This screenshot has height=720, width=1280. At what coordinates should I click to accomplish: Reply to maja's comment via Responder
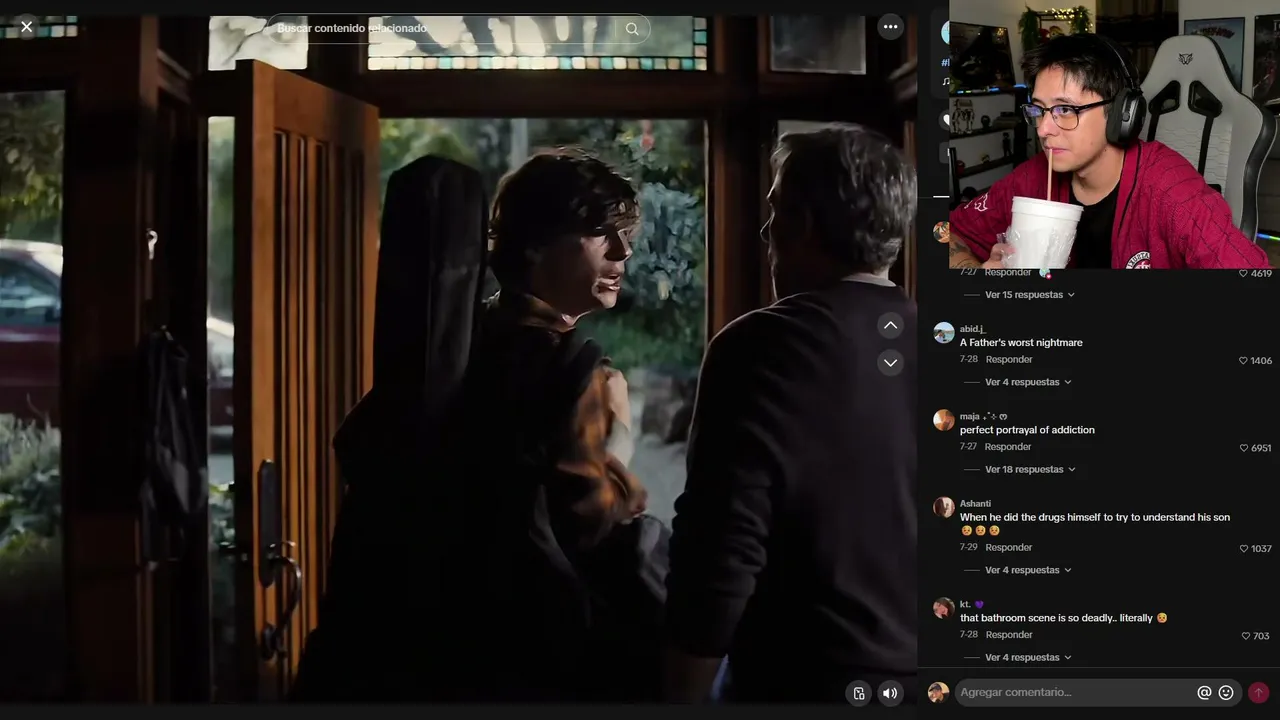pos(1008,447)
